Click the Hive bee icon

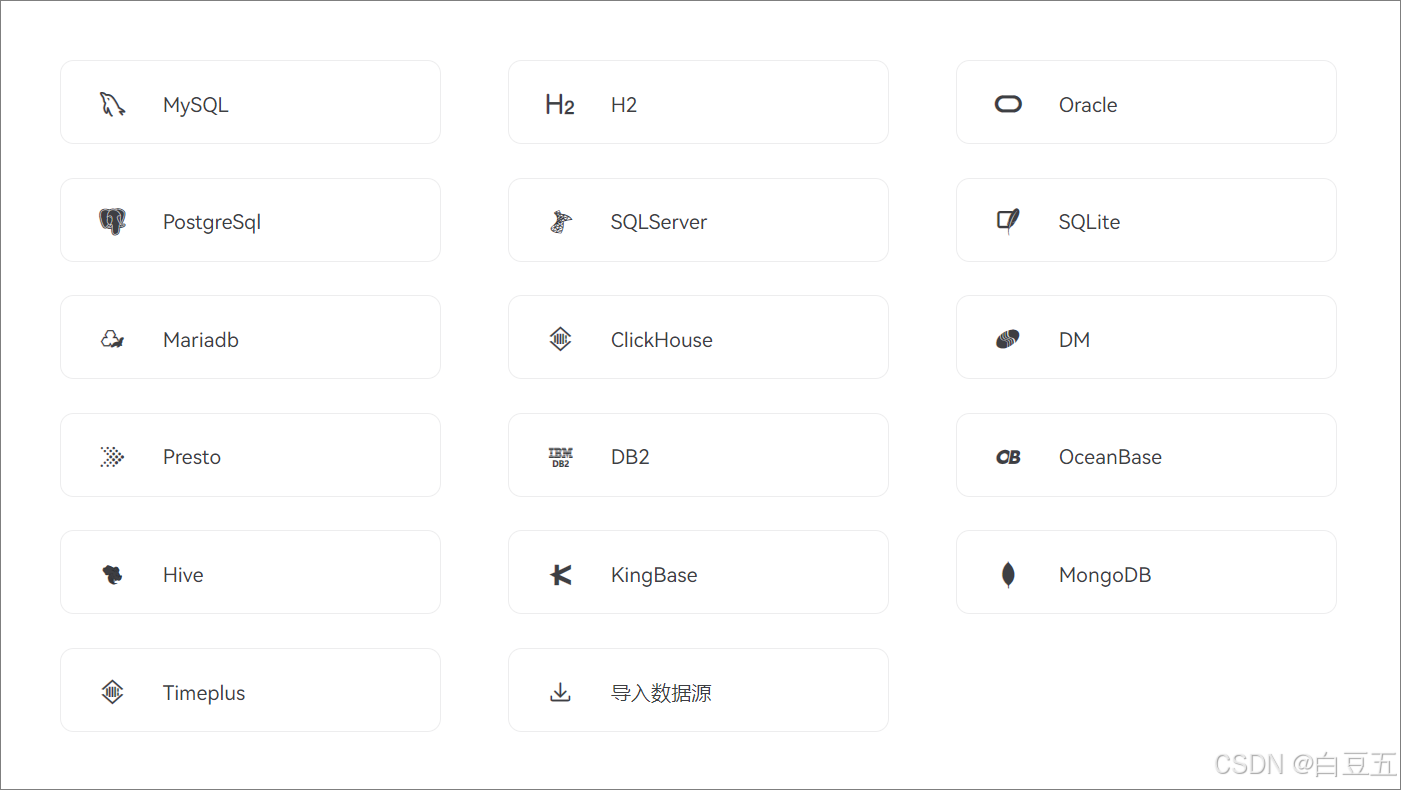[112, 575]
